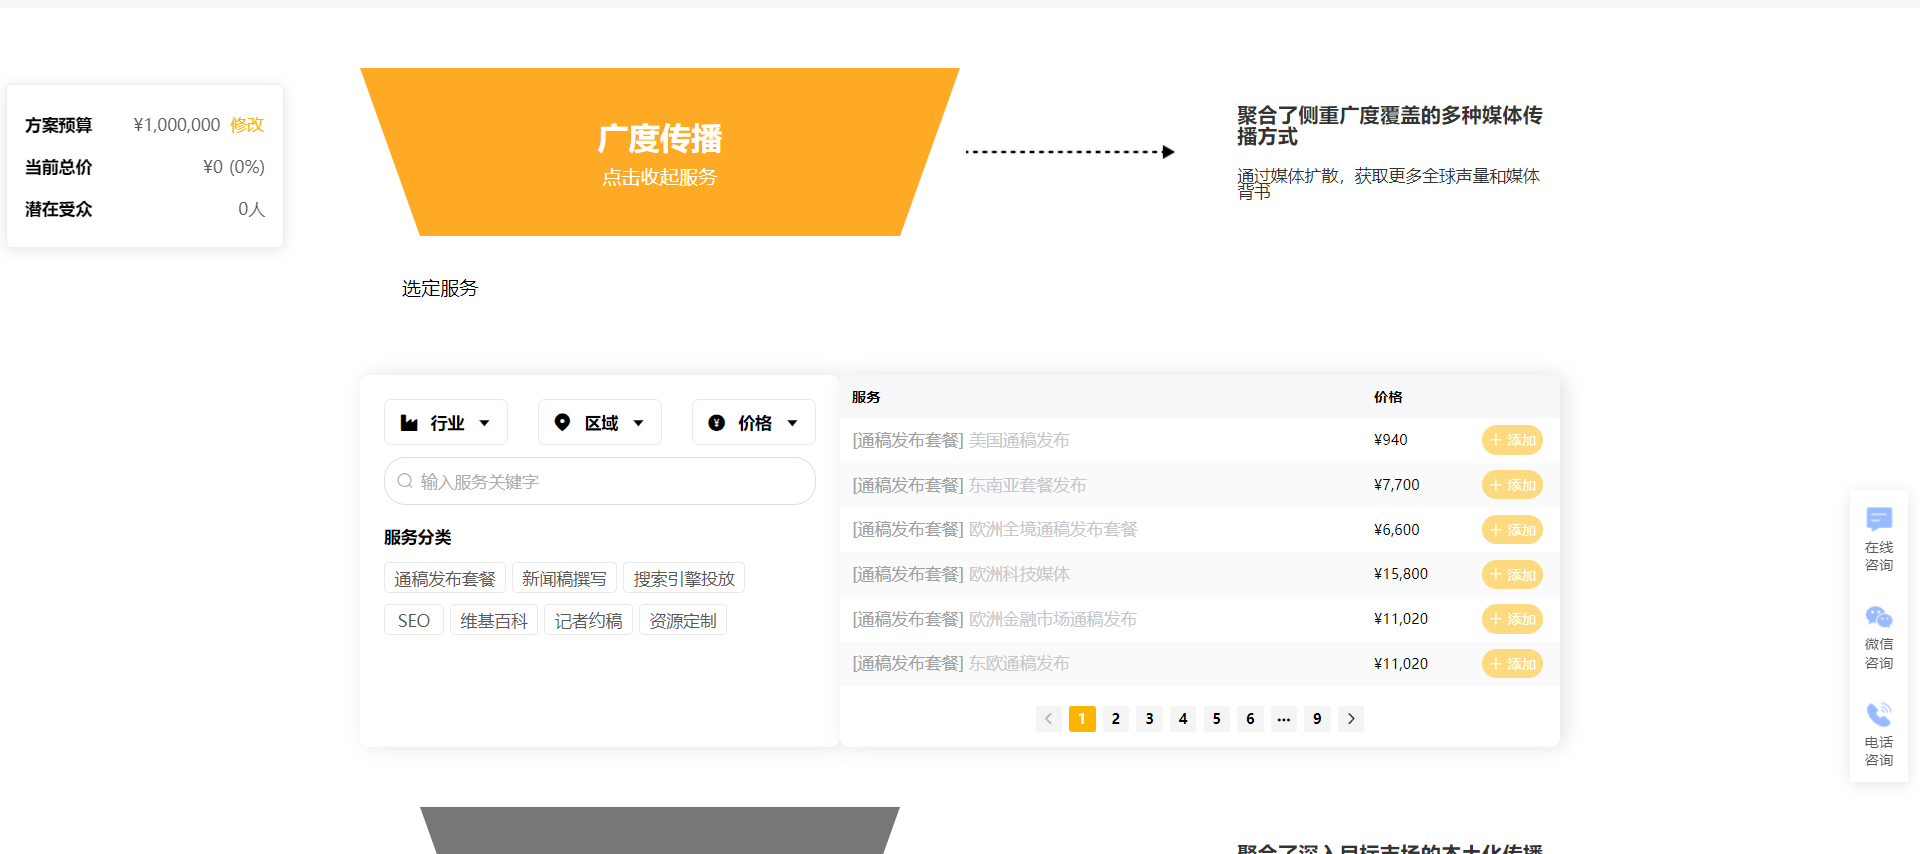The width and height of the screenshot is (1920, 854).
Task: Open the 价格 filter dropdown
Action: 754,423
